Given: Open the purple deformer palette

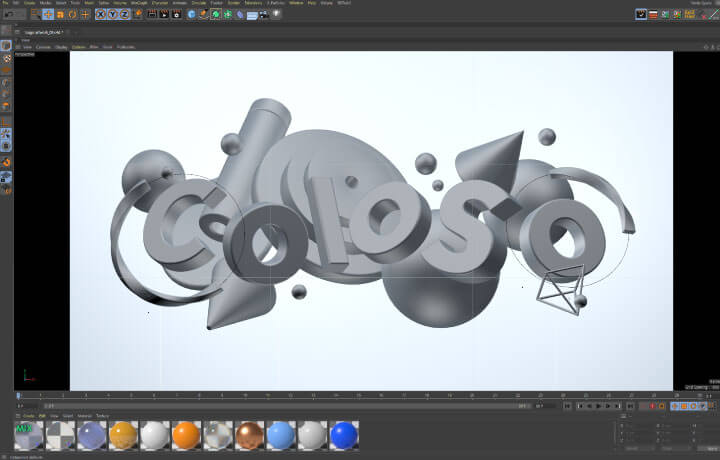Looking at the screenshot, I should 240,15.
